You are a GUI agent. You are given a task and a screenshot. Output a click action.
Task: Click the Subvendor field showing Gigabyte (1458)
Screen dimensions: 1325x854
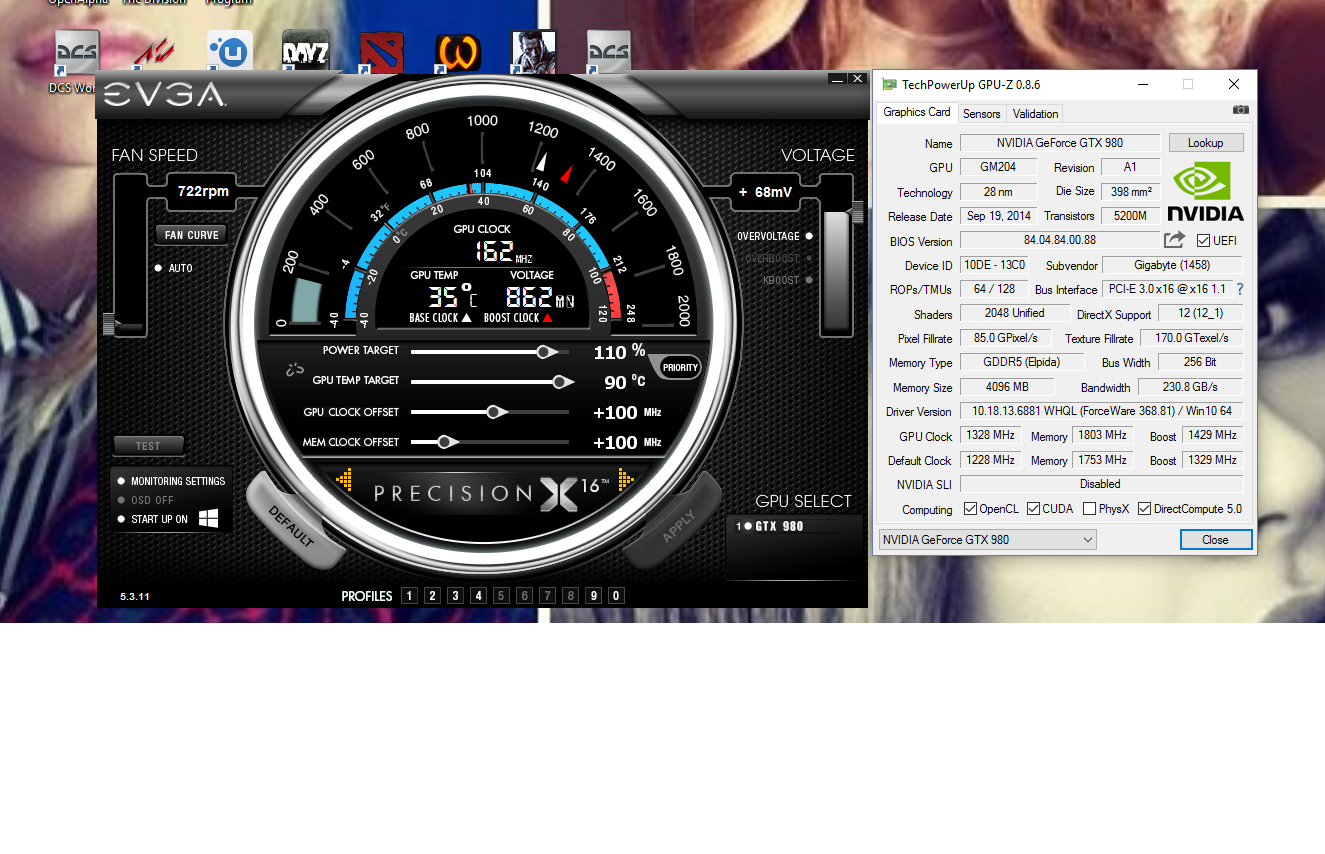tap(1172, 265)
